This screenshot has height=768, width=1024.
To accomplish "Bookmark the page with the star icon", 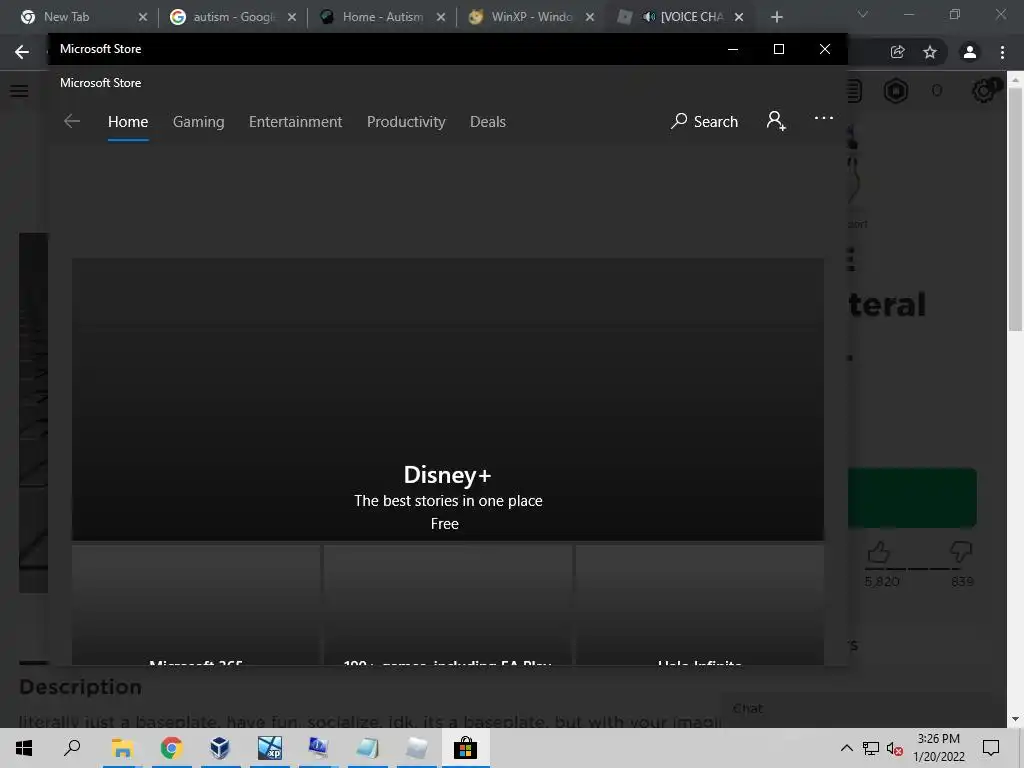I will tap(930, 52).
